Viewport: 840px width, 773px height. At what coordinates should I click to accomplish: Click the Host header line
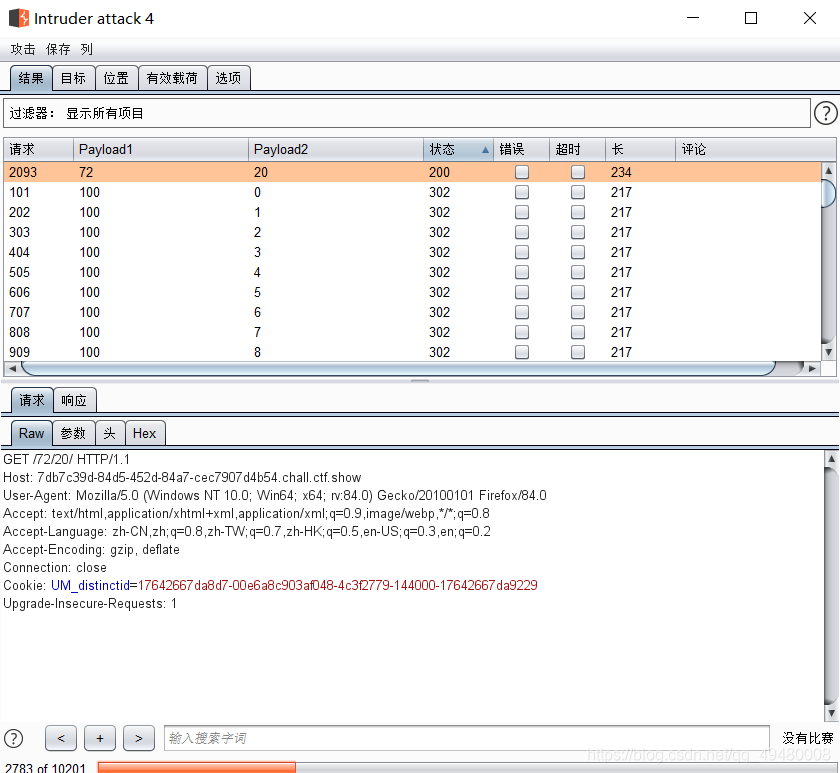pyautogui.click(x=182, y=477)
